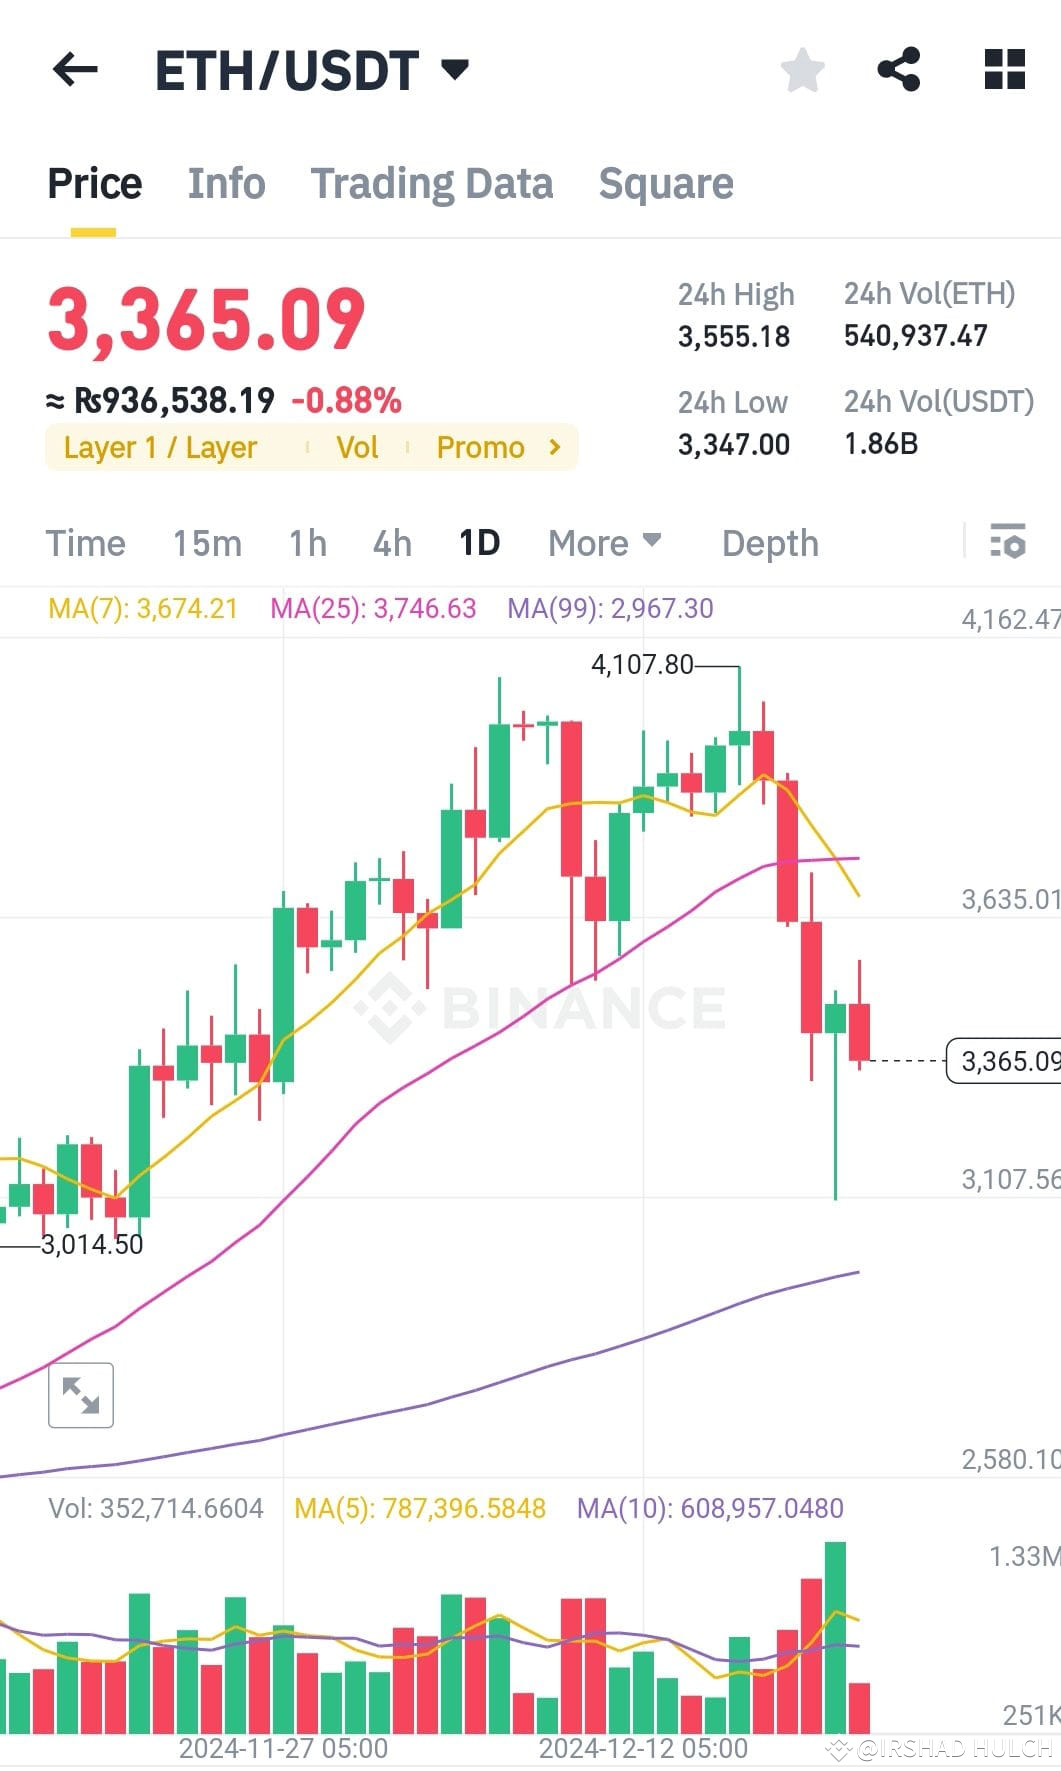The width and height of the screenshot is (1061, 1771).
Task: Enable the 1h candle interval
Action: click(307, 543)
